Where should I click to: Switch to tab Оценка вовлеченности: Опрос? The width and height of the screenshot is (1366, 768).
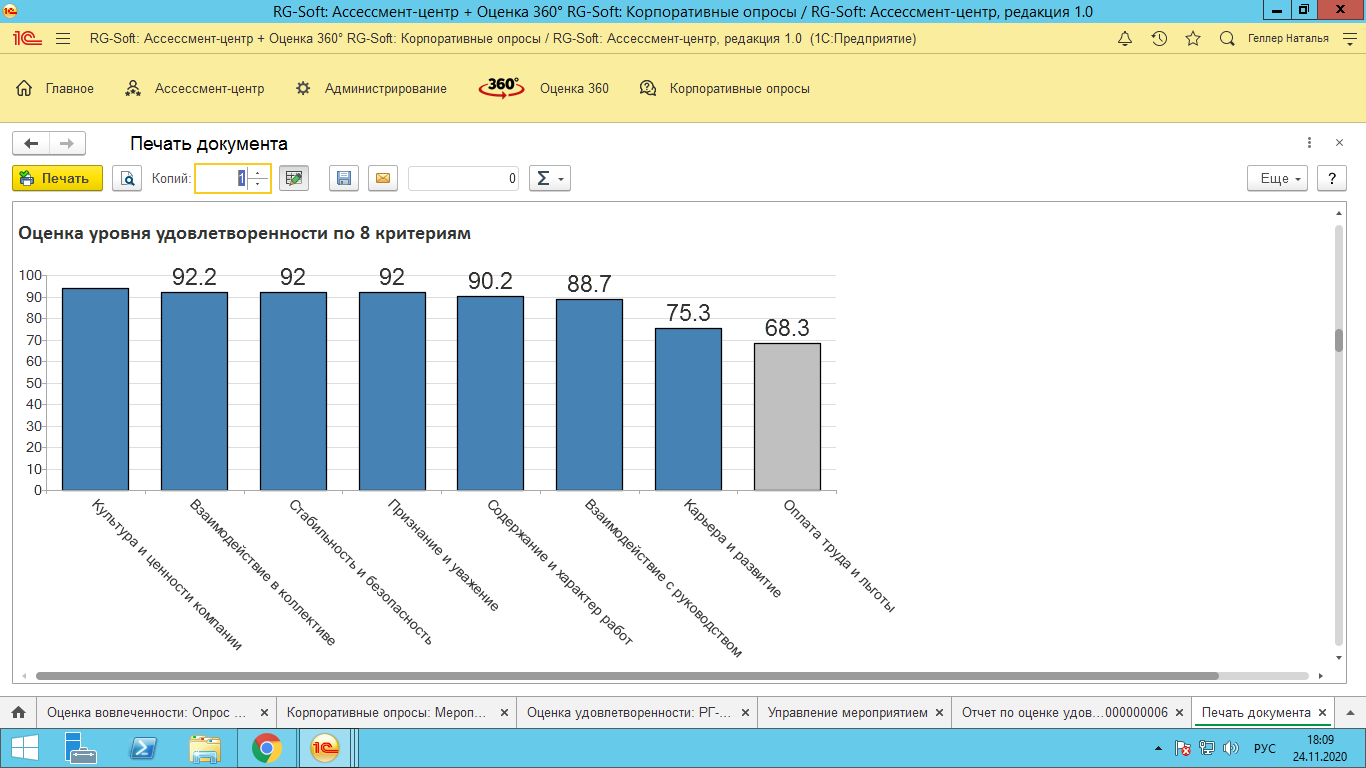[x=146, y=712]
